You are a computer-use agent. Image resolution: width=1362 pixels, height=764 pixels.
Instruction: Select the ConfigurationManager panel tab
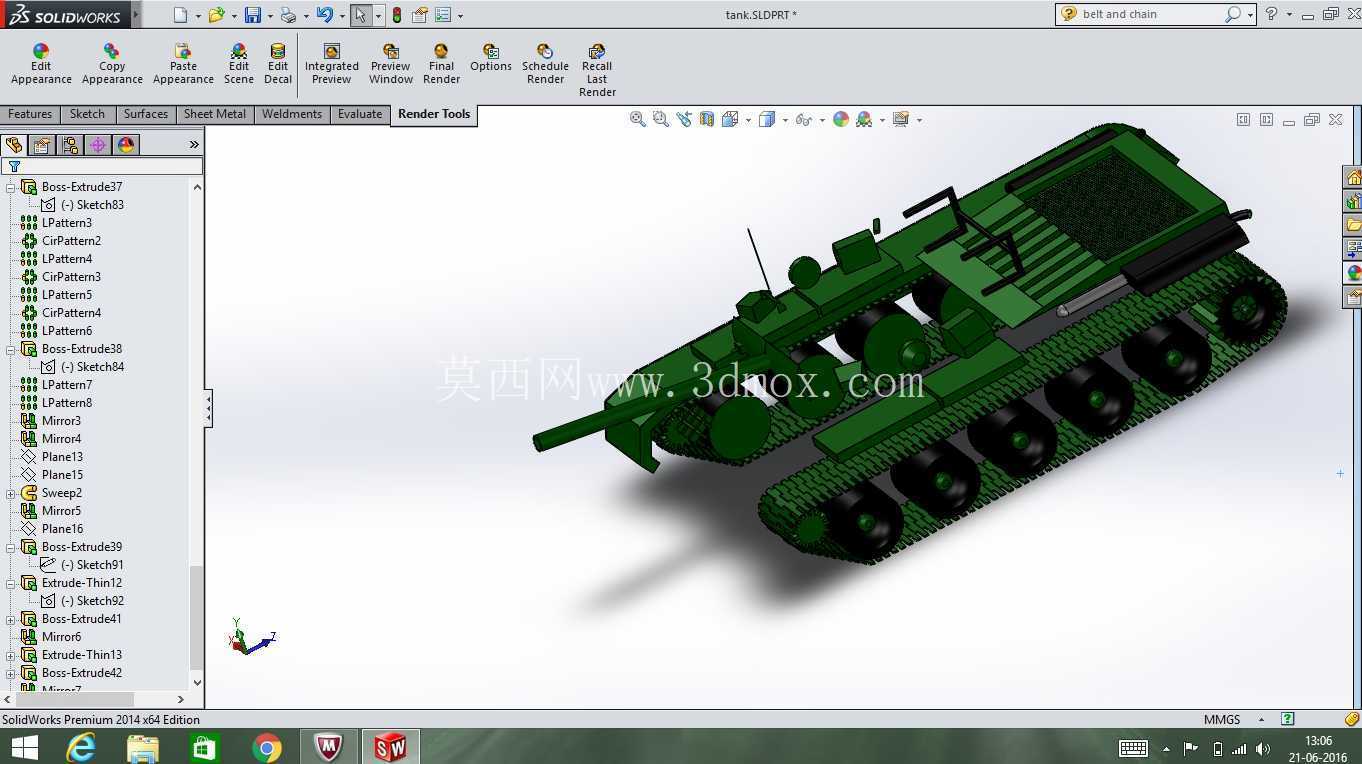tap(70, 145)
